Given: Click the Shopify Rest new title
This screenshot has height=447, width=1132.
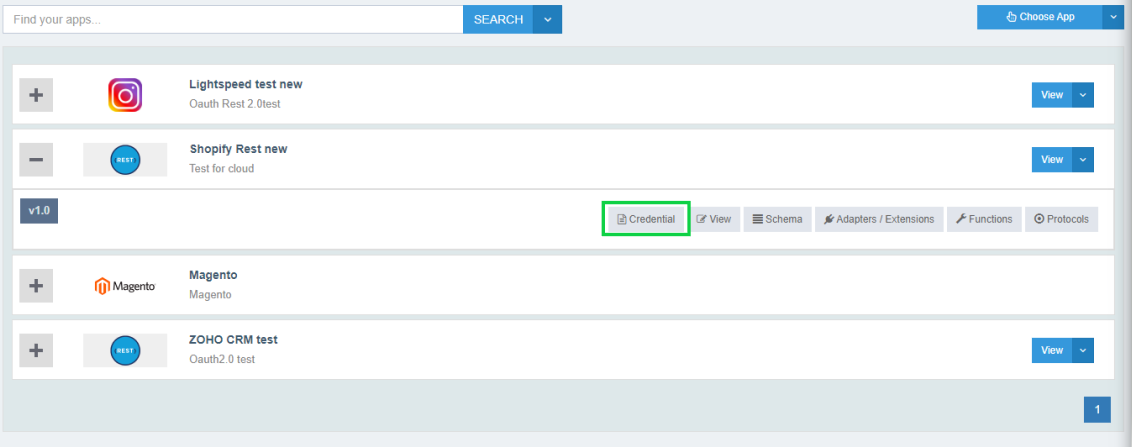Looking at the screenshot, I should [x=238, y=149].
